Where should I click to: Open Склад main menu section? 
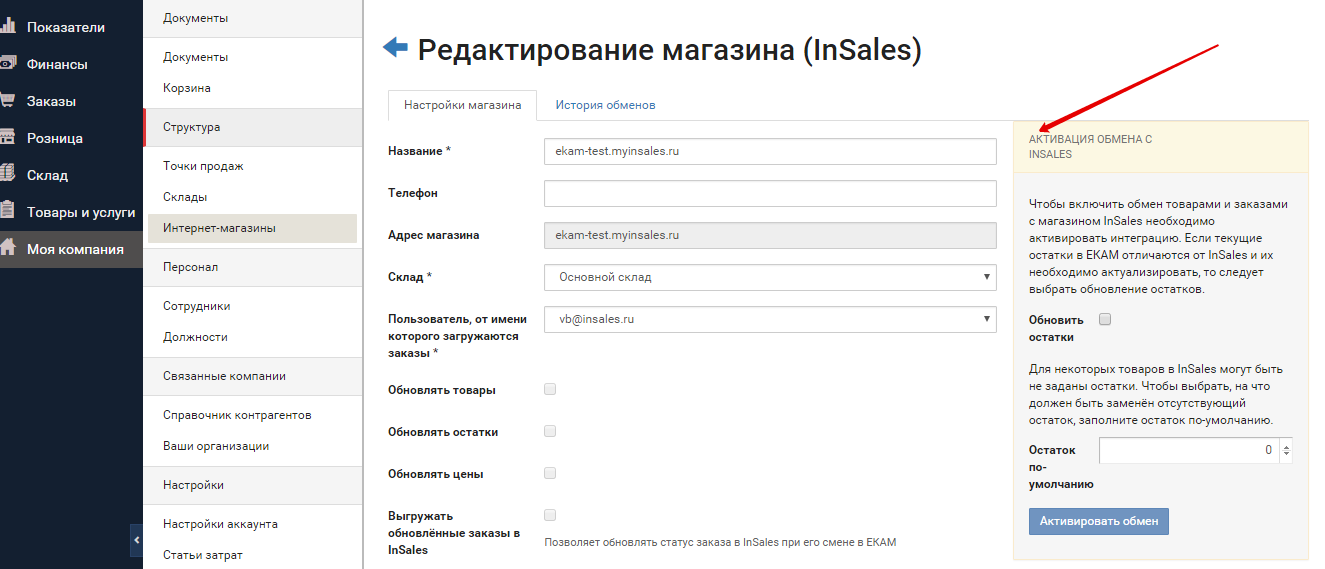47,175
